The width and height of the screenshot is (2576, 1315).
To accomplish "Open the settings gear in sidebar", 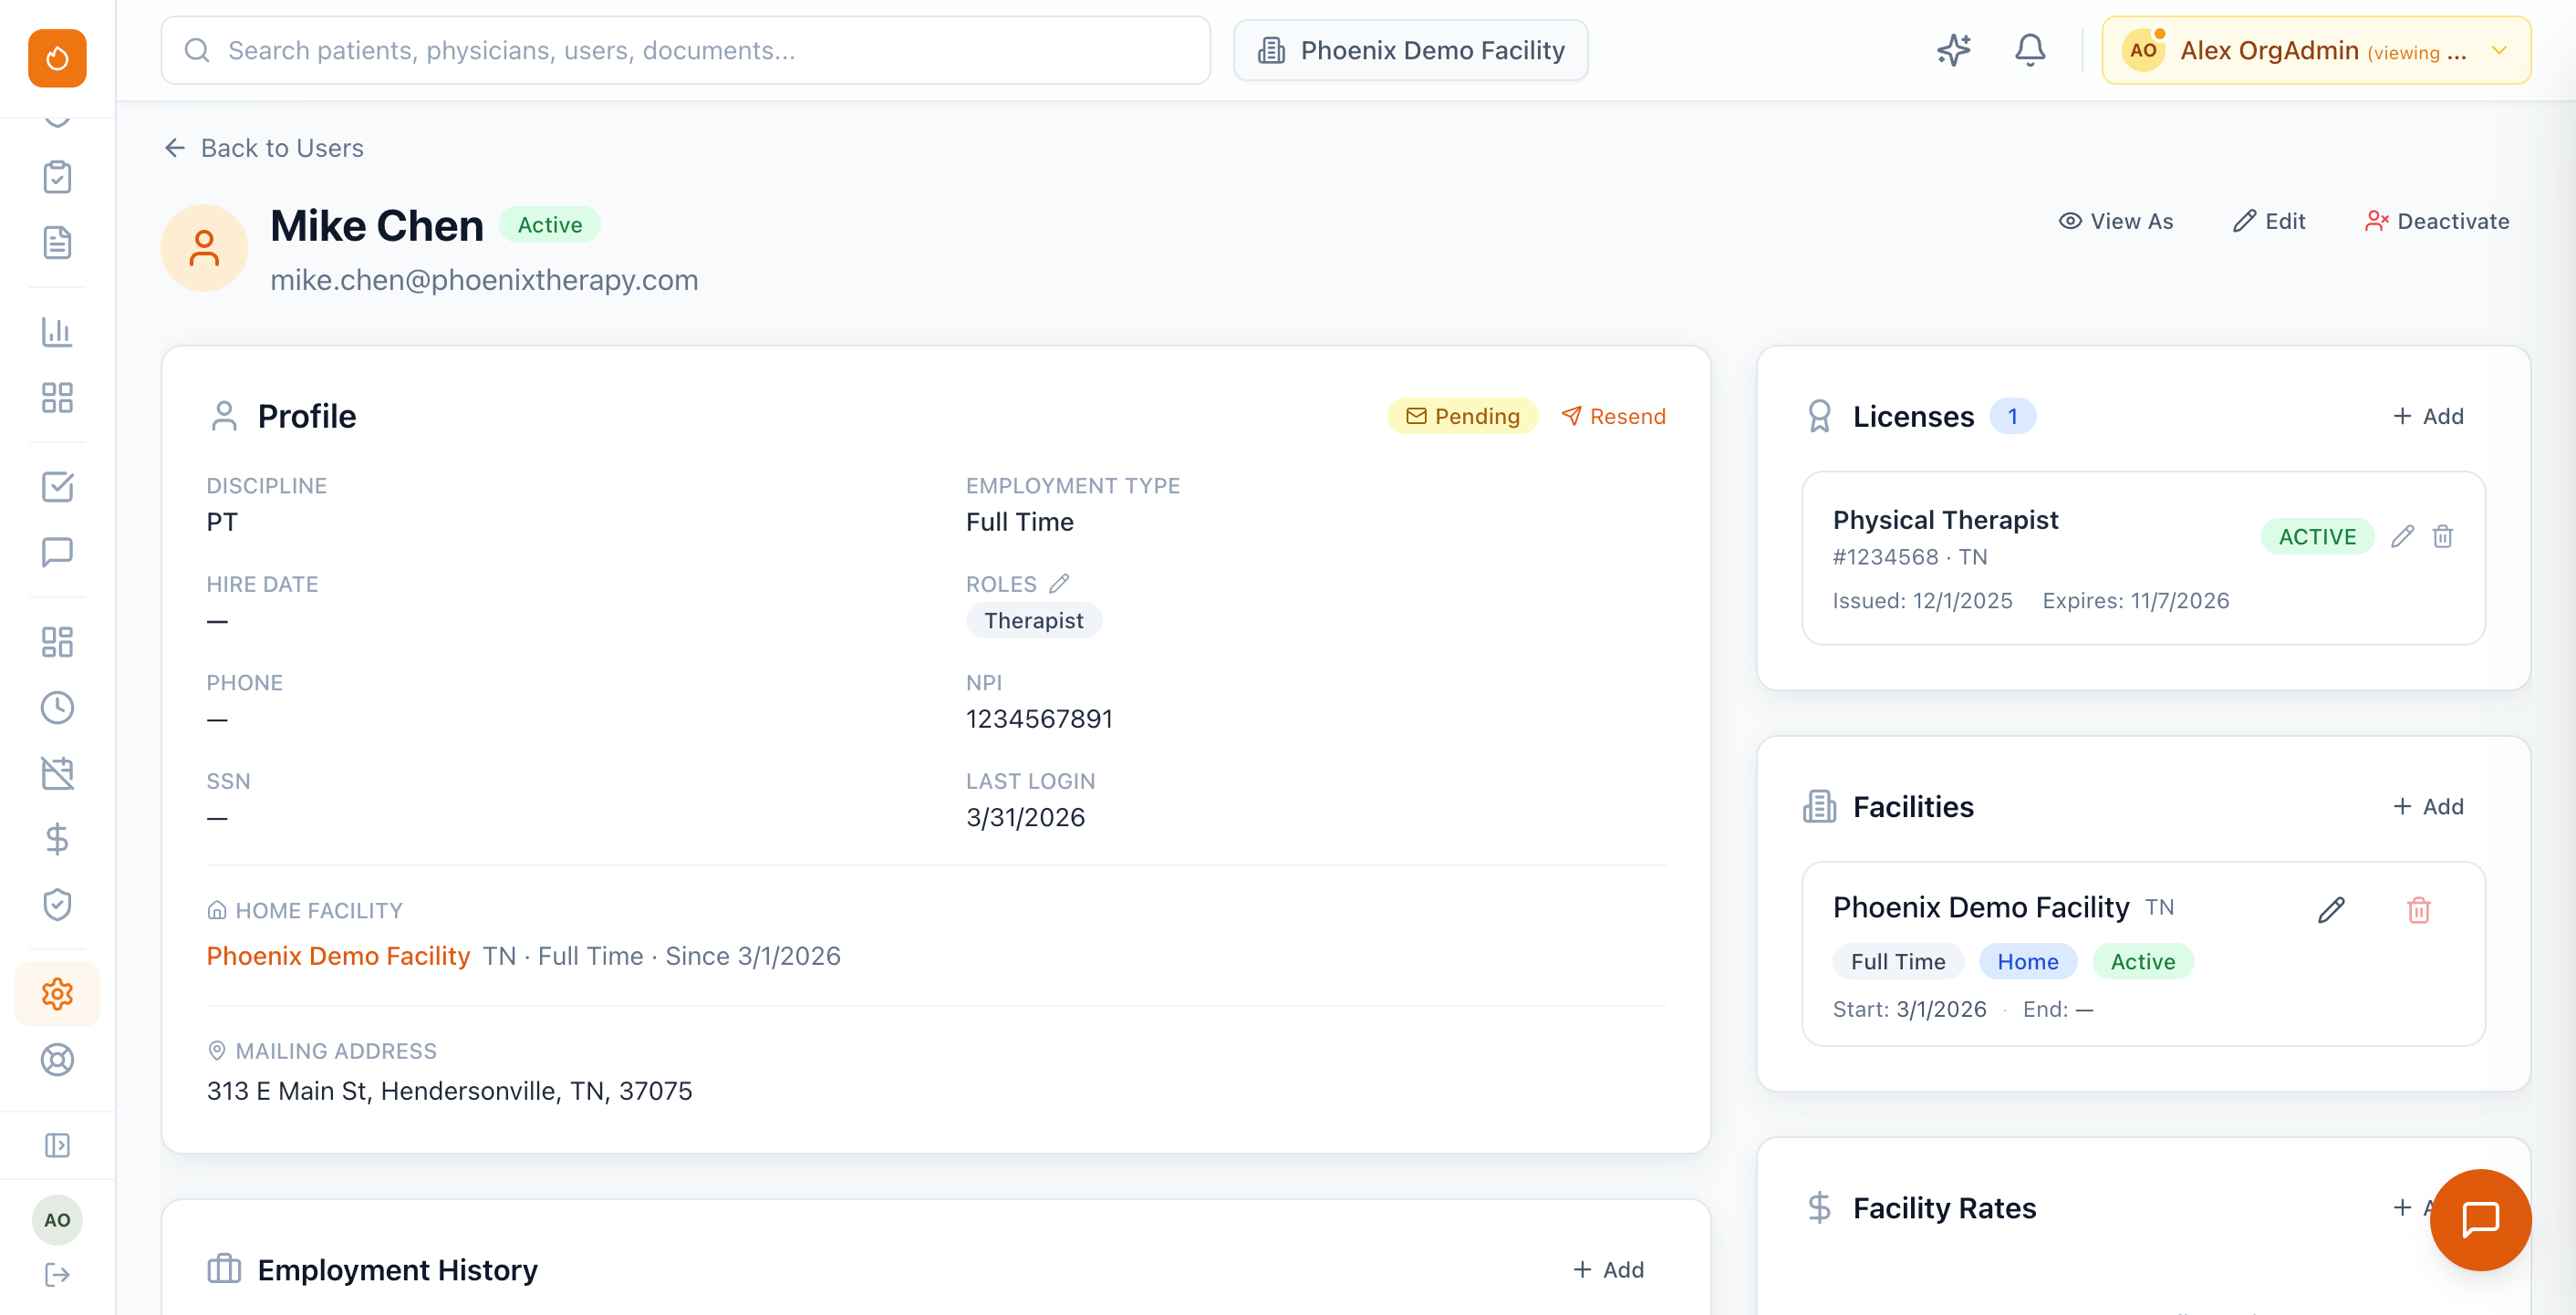I will (x=57, y=993).
